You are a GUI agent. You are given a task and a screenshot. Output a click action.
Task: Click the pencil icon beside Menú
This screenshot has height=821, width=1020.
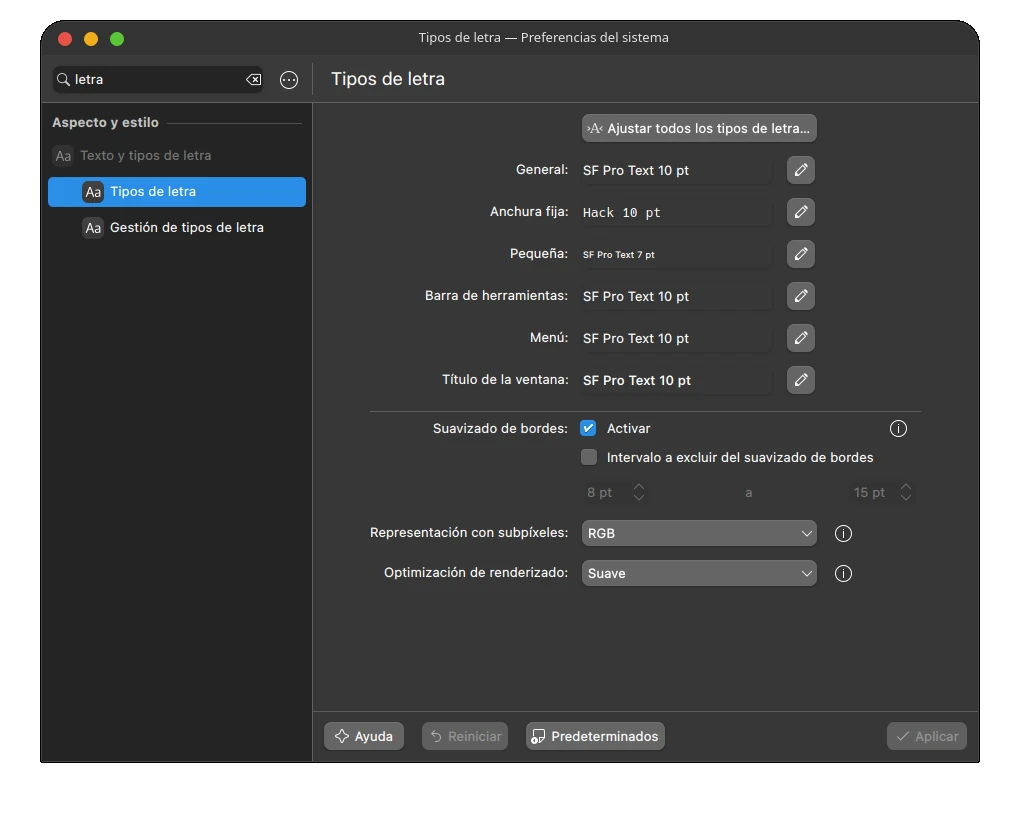800,338
